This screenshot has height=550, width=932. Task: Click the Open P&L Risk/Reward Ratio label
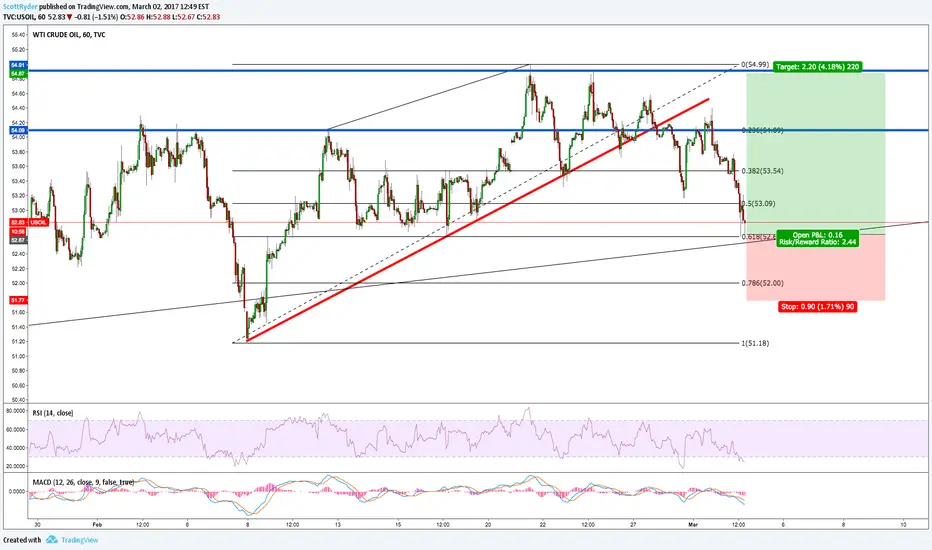[x=818, y=238]
